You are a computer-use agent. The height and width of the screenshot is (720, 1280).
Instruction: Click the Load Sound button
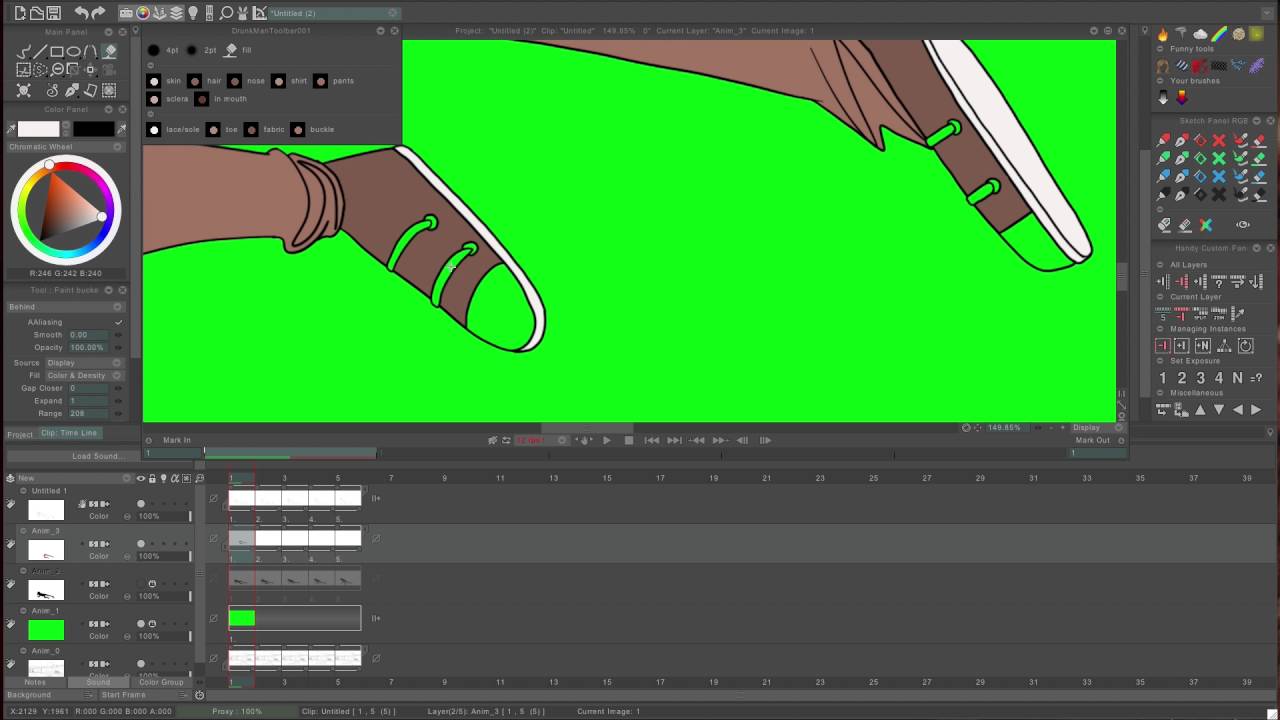point(96,457)
